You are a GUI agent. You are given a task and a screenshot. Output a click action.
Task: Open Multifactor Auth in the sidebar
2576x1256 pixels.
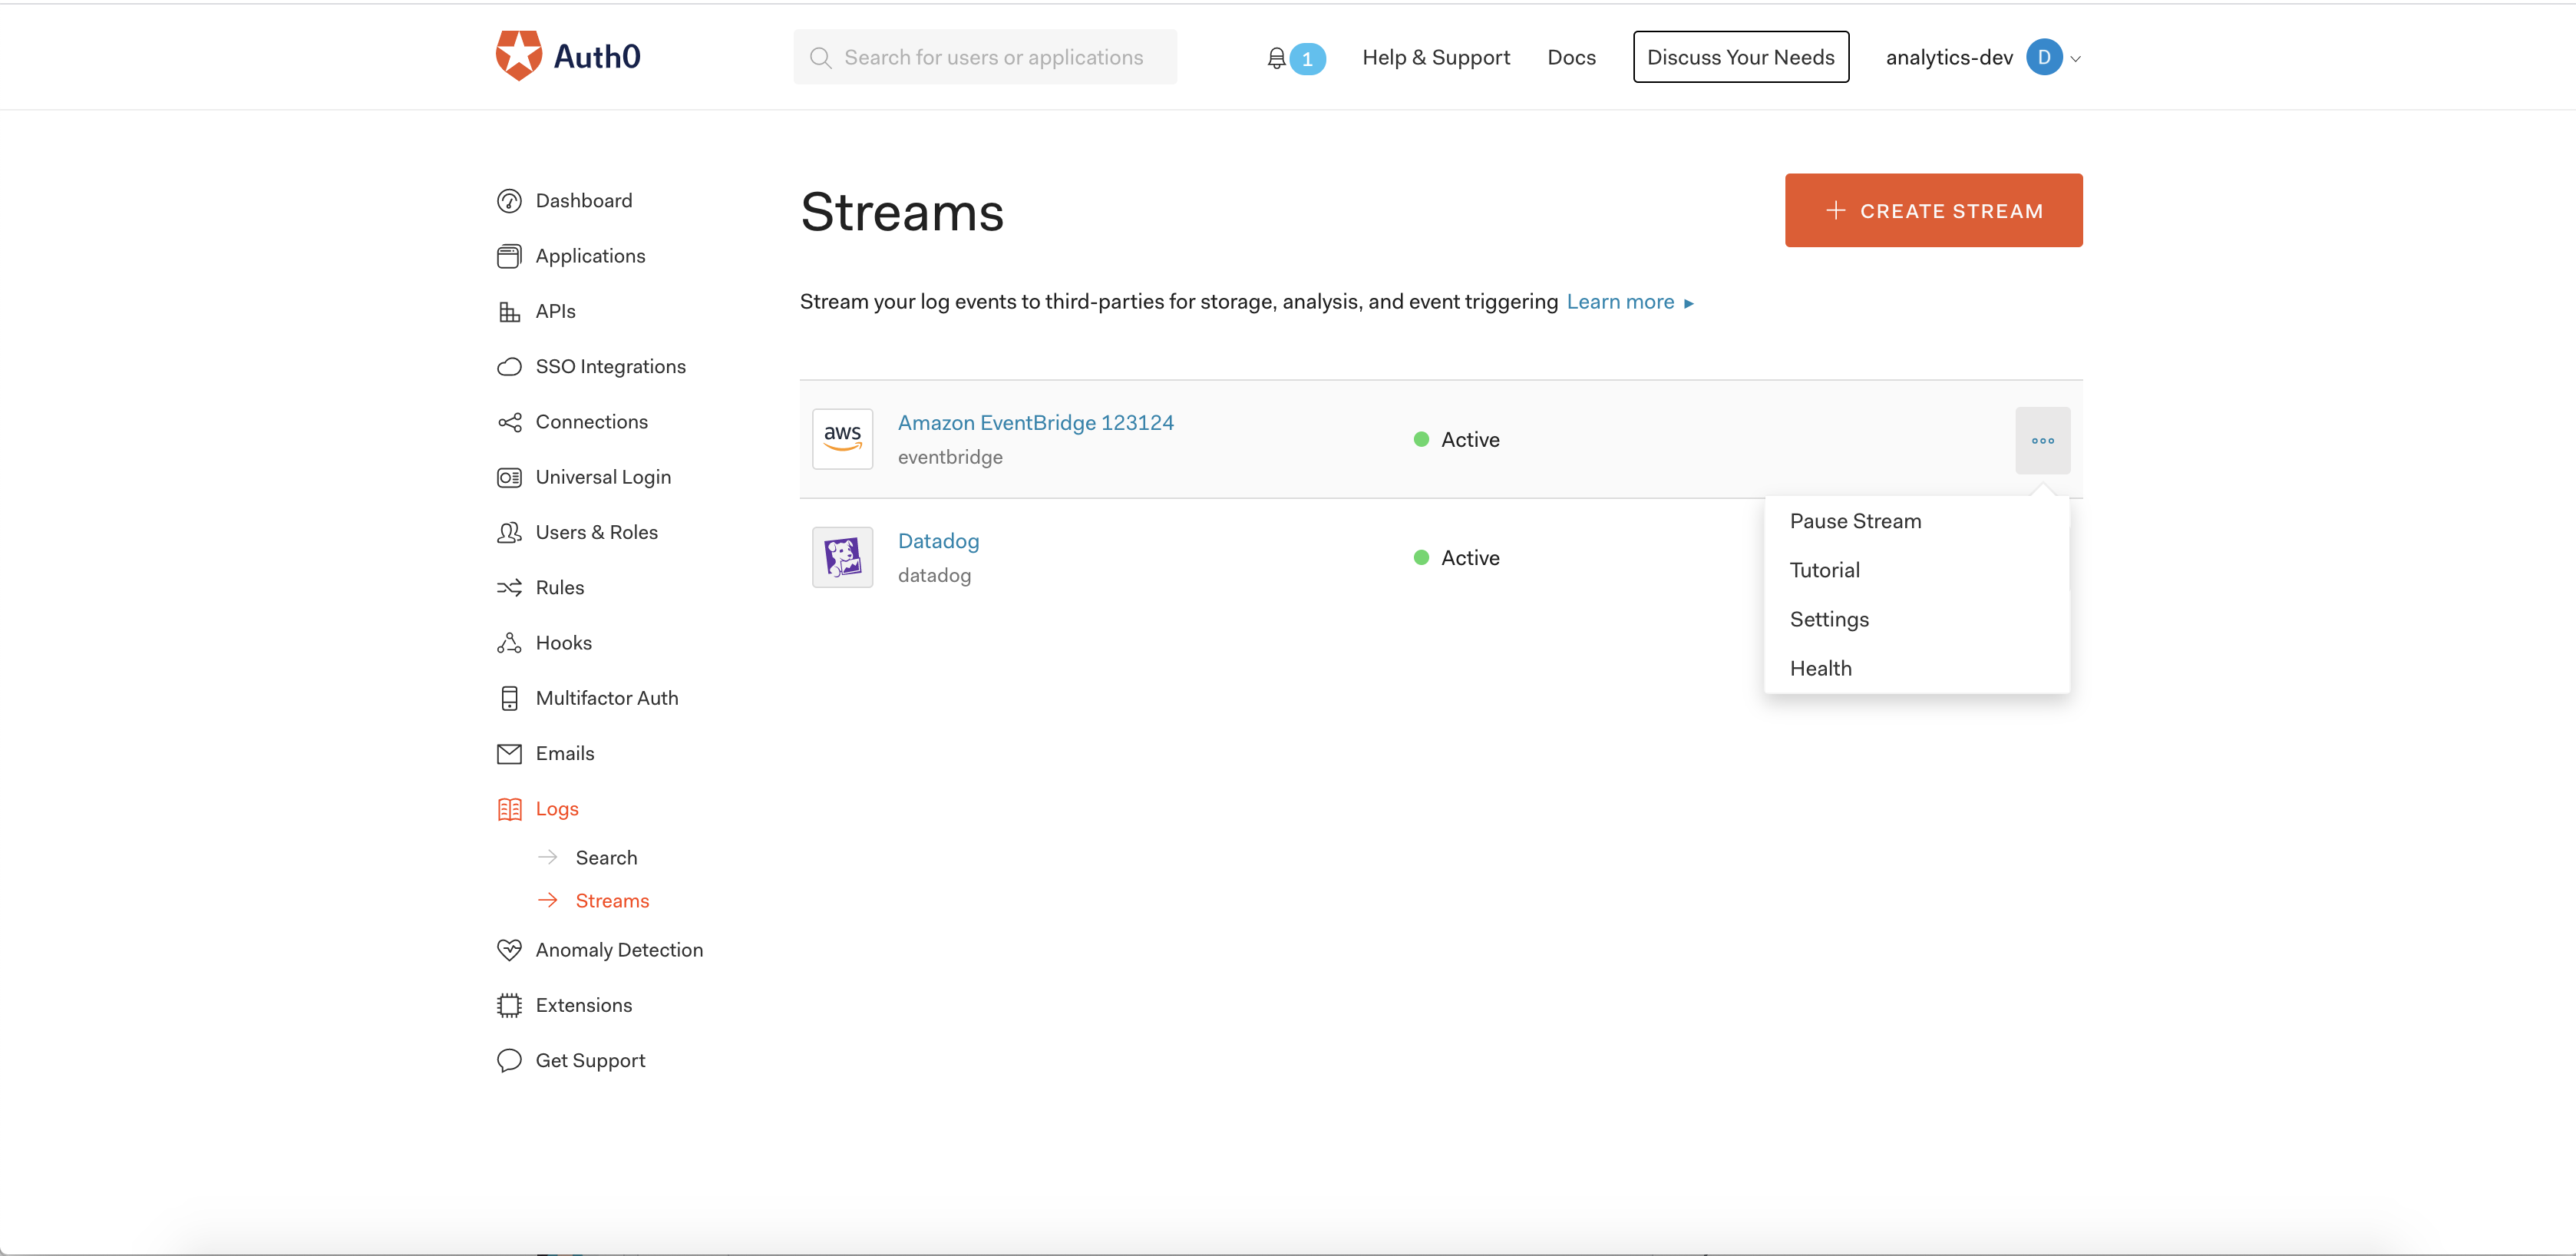(x=606, y=698)
